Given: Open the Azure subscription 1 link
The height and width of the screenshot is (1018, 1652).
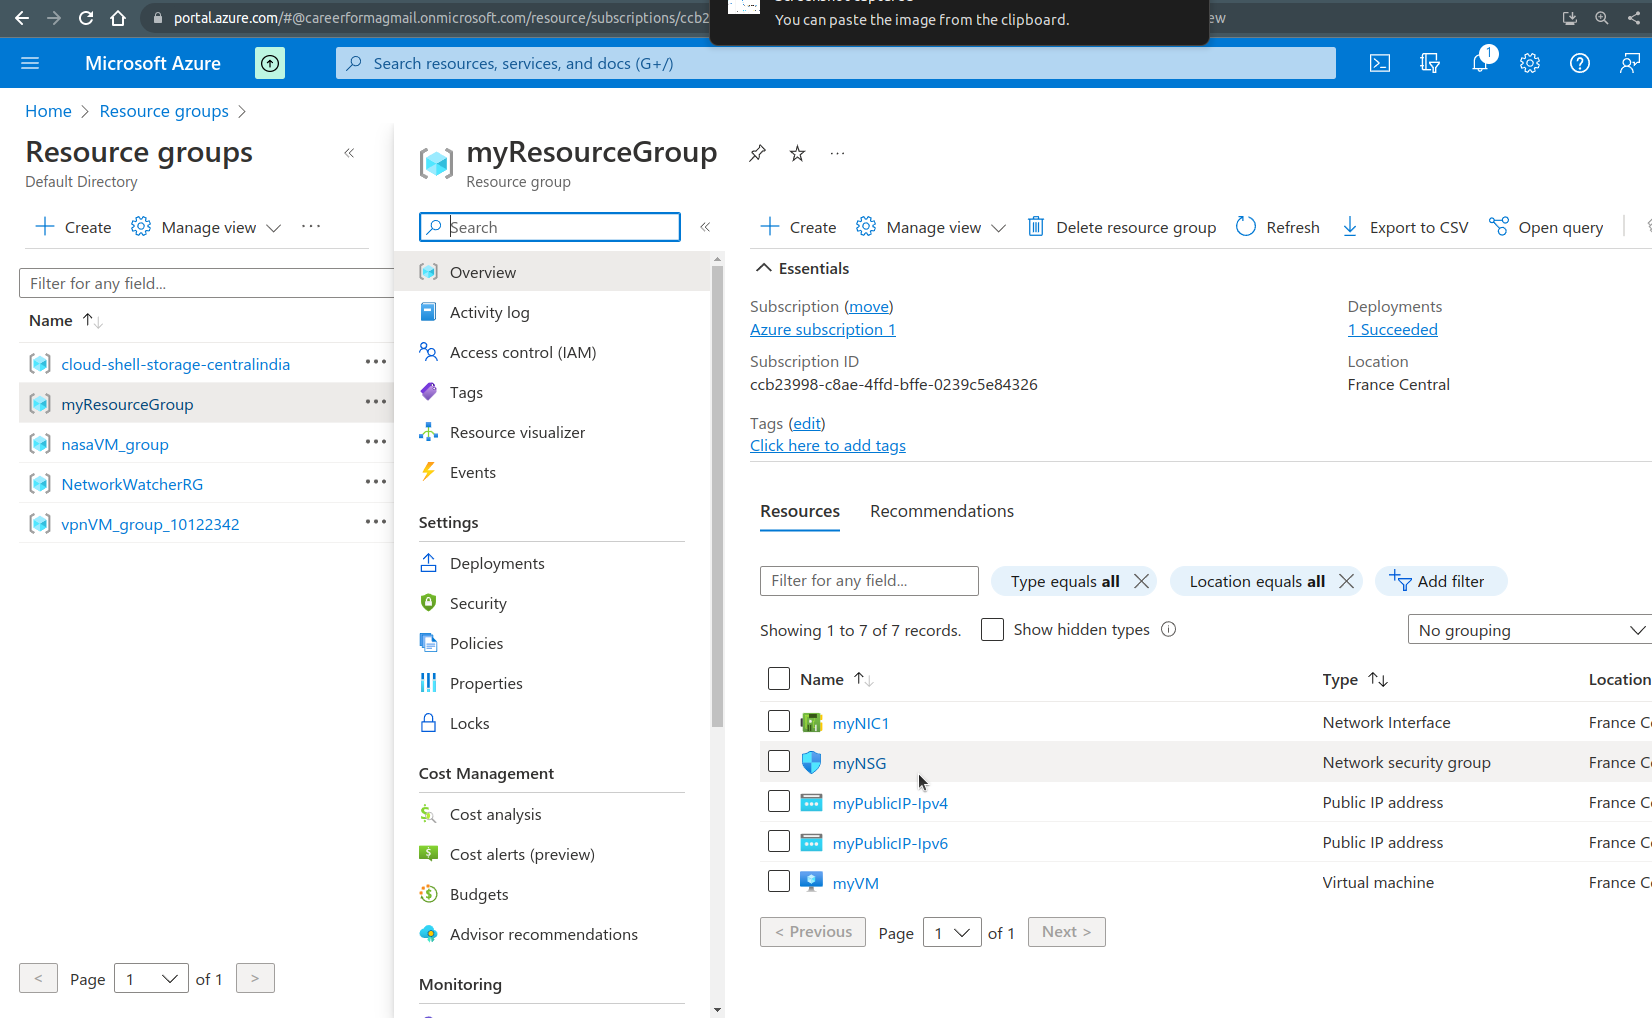Looking at the screenshot, I should point(822,329).
